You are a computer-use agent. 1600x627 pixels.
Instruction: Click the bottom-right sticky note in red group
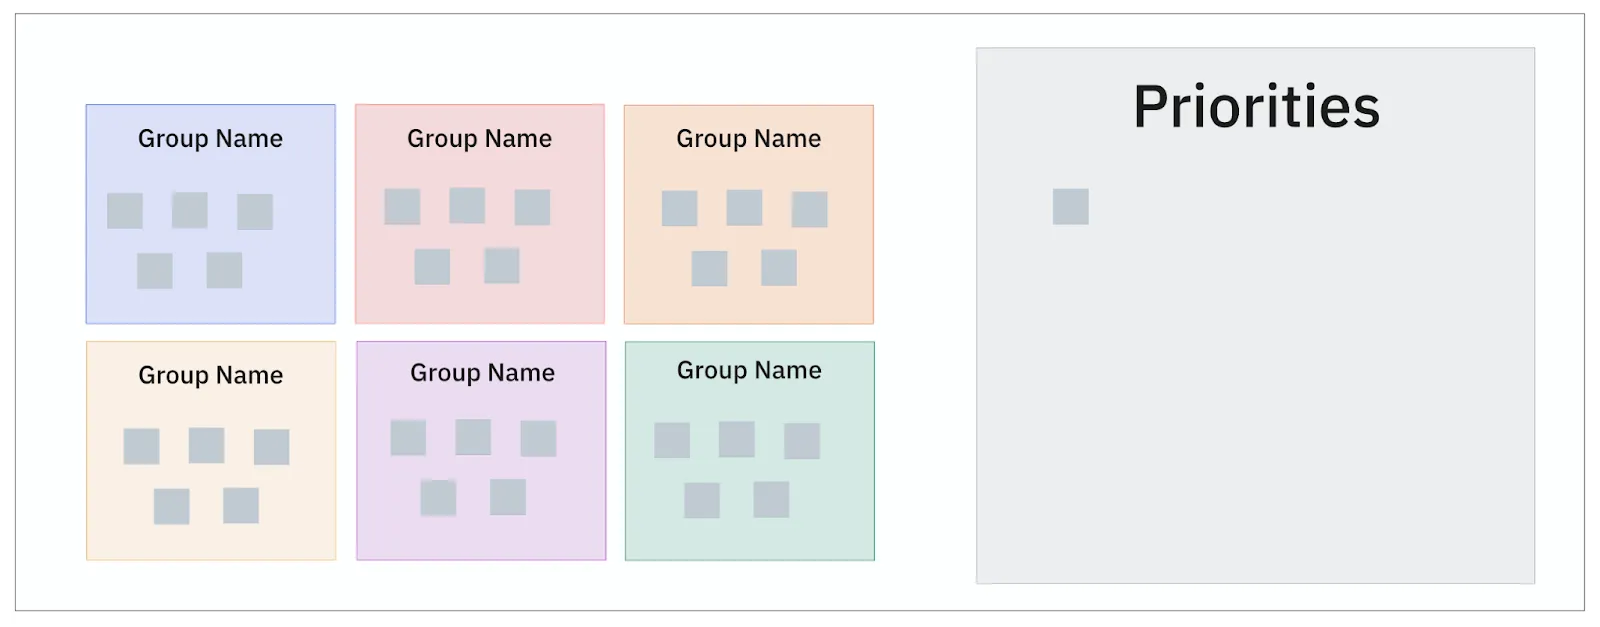coord(502,266)
